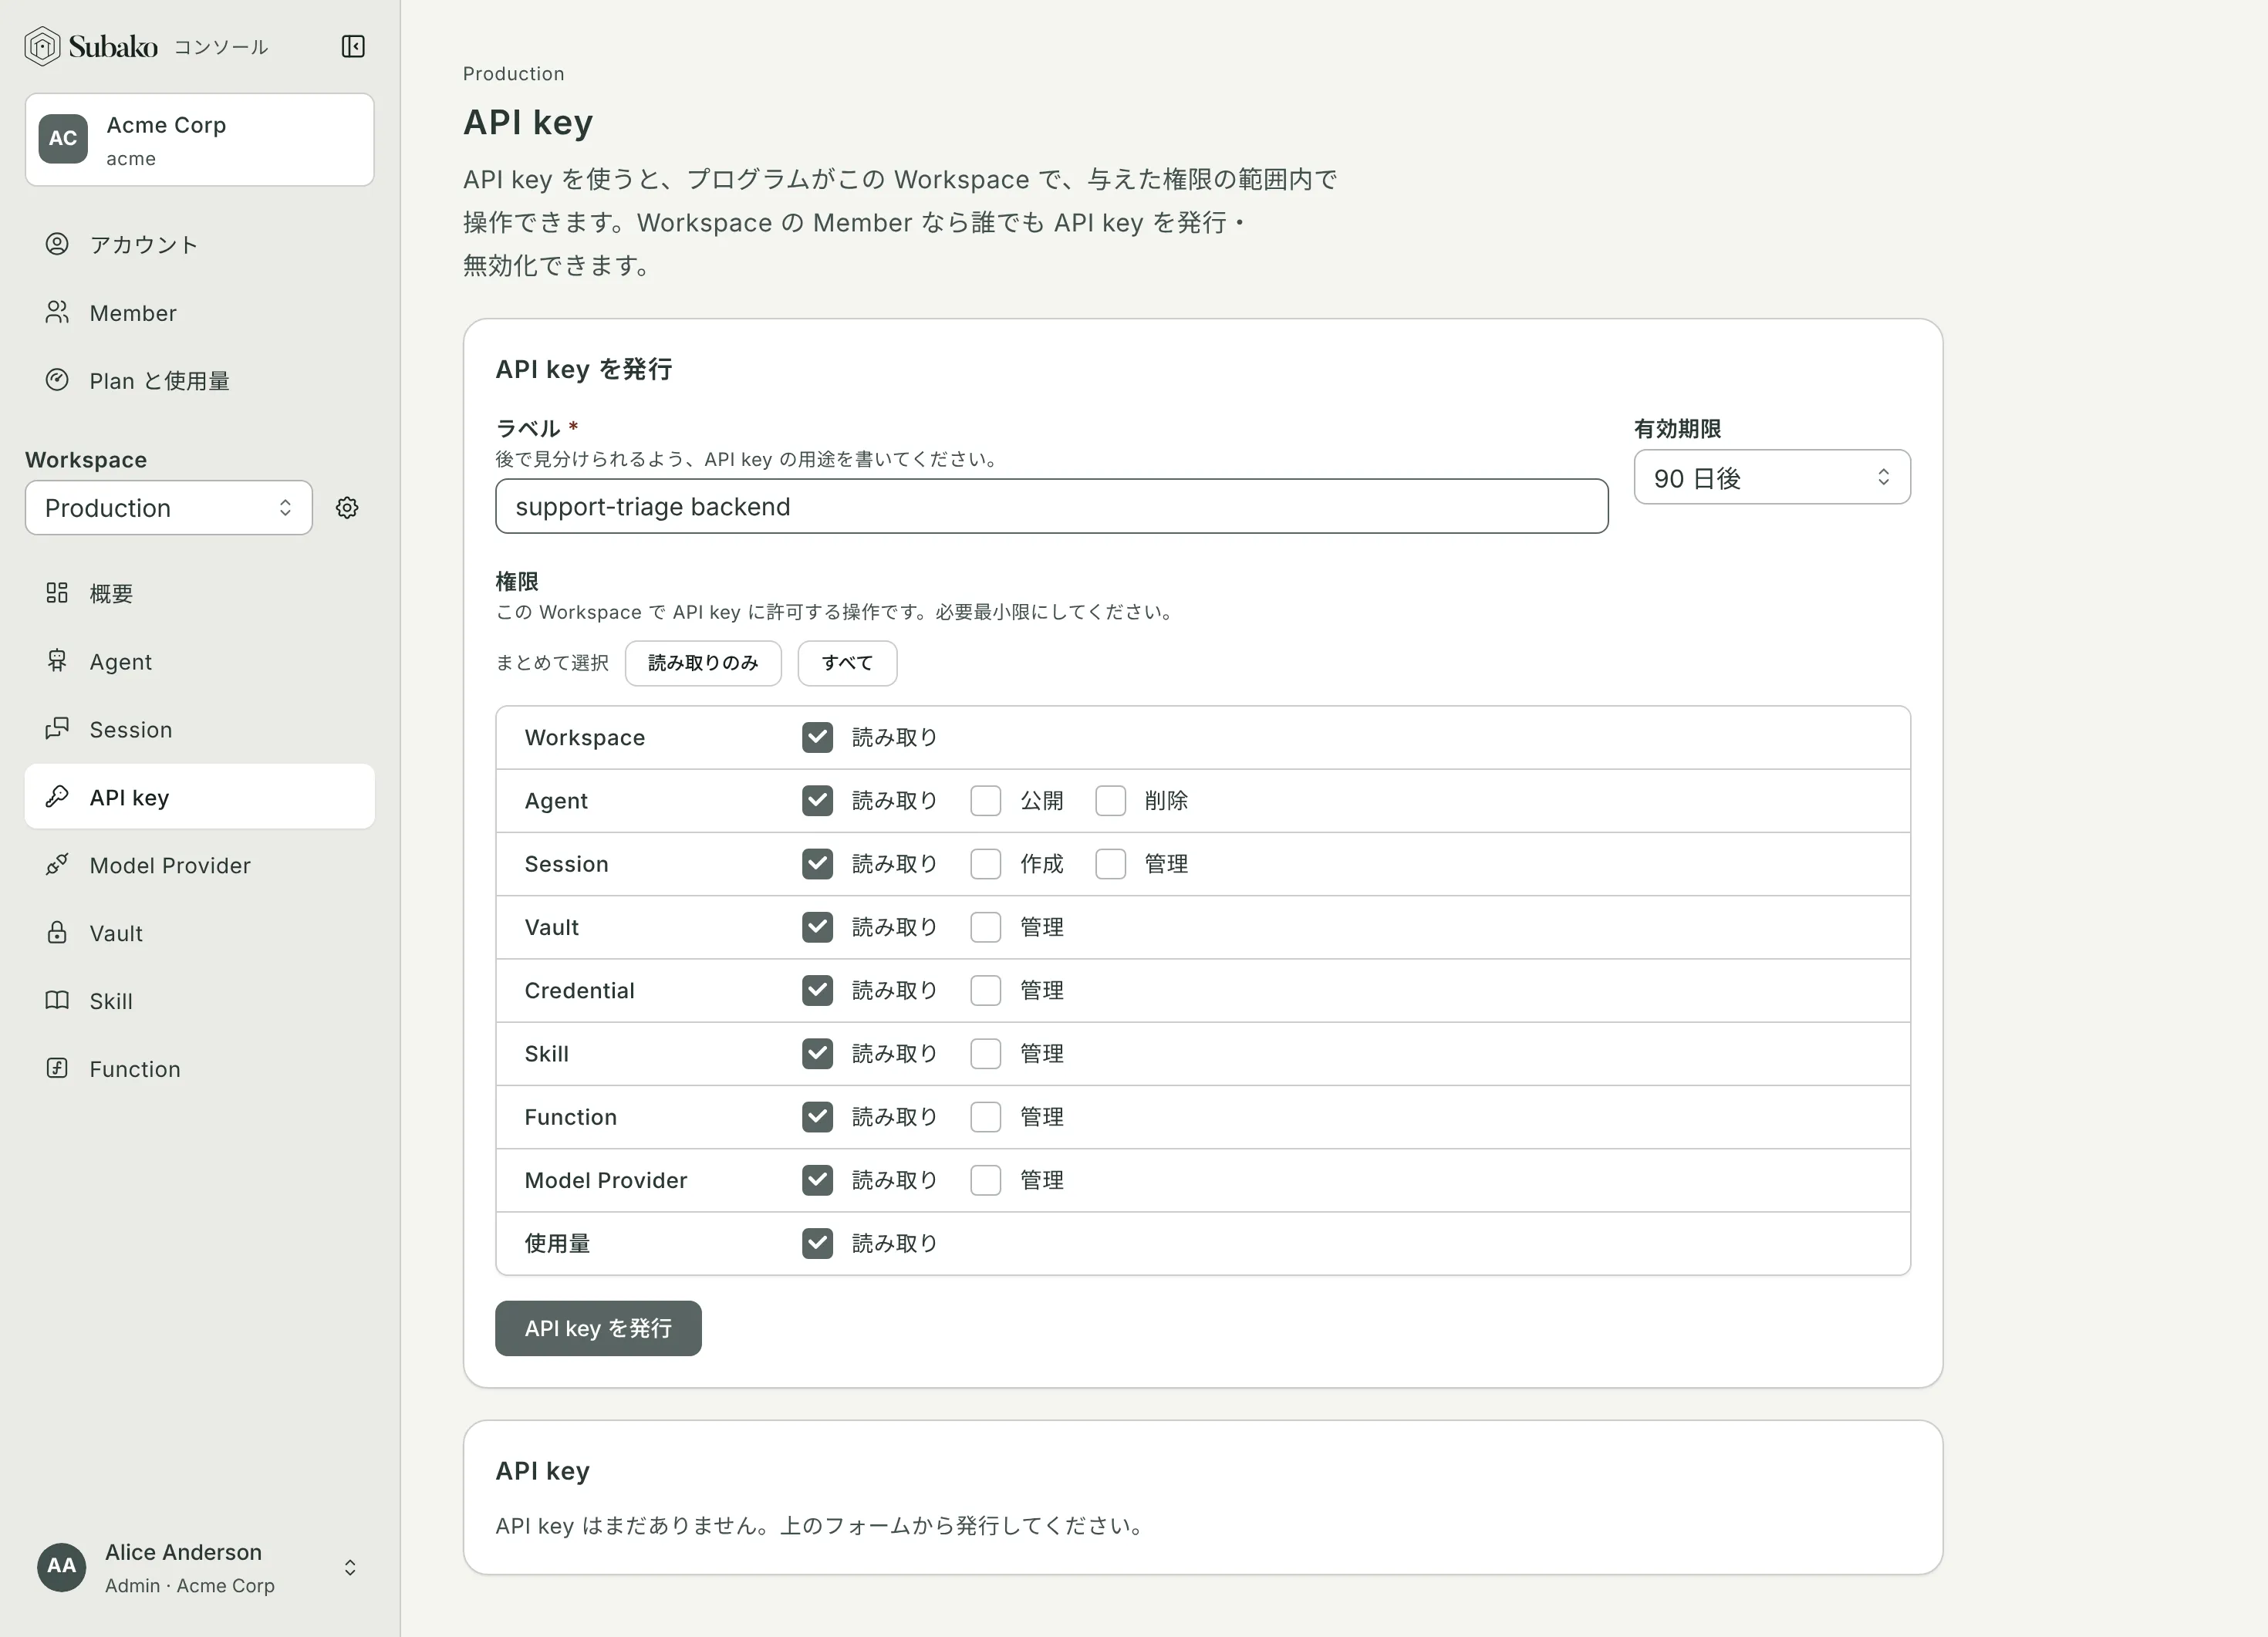Viewport: 2268px width, 1637px height.
Task: Enable Skill 管理 checkbox
Action: [x=985, y=1054]
